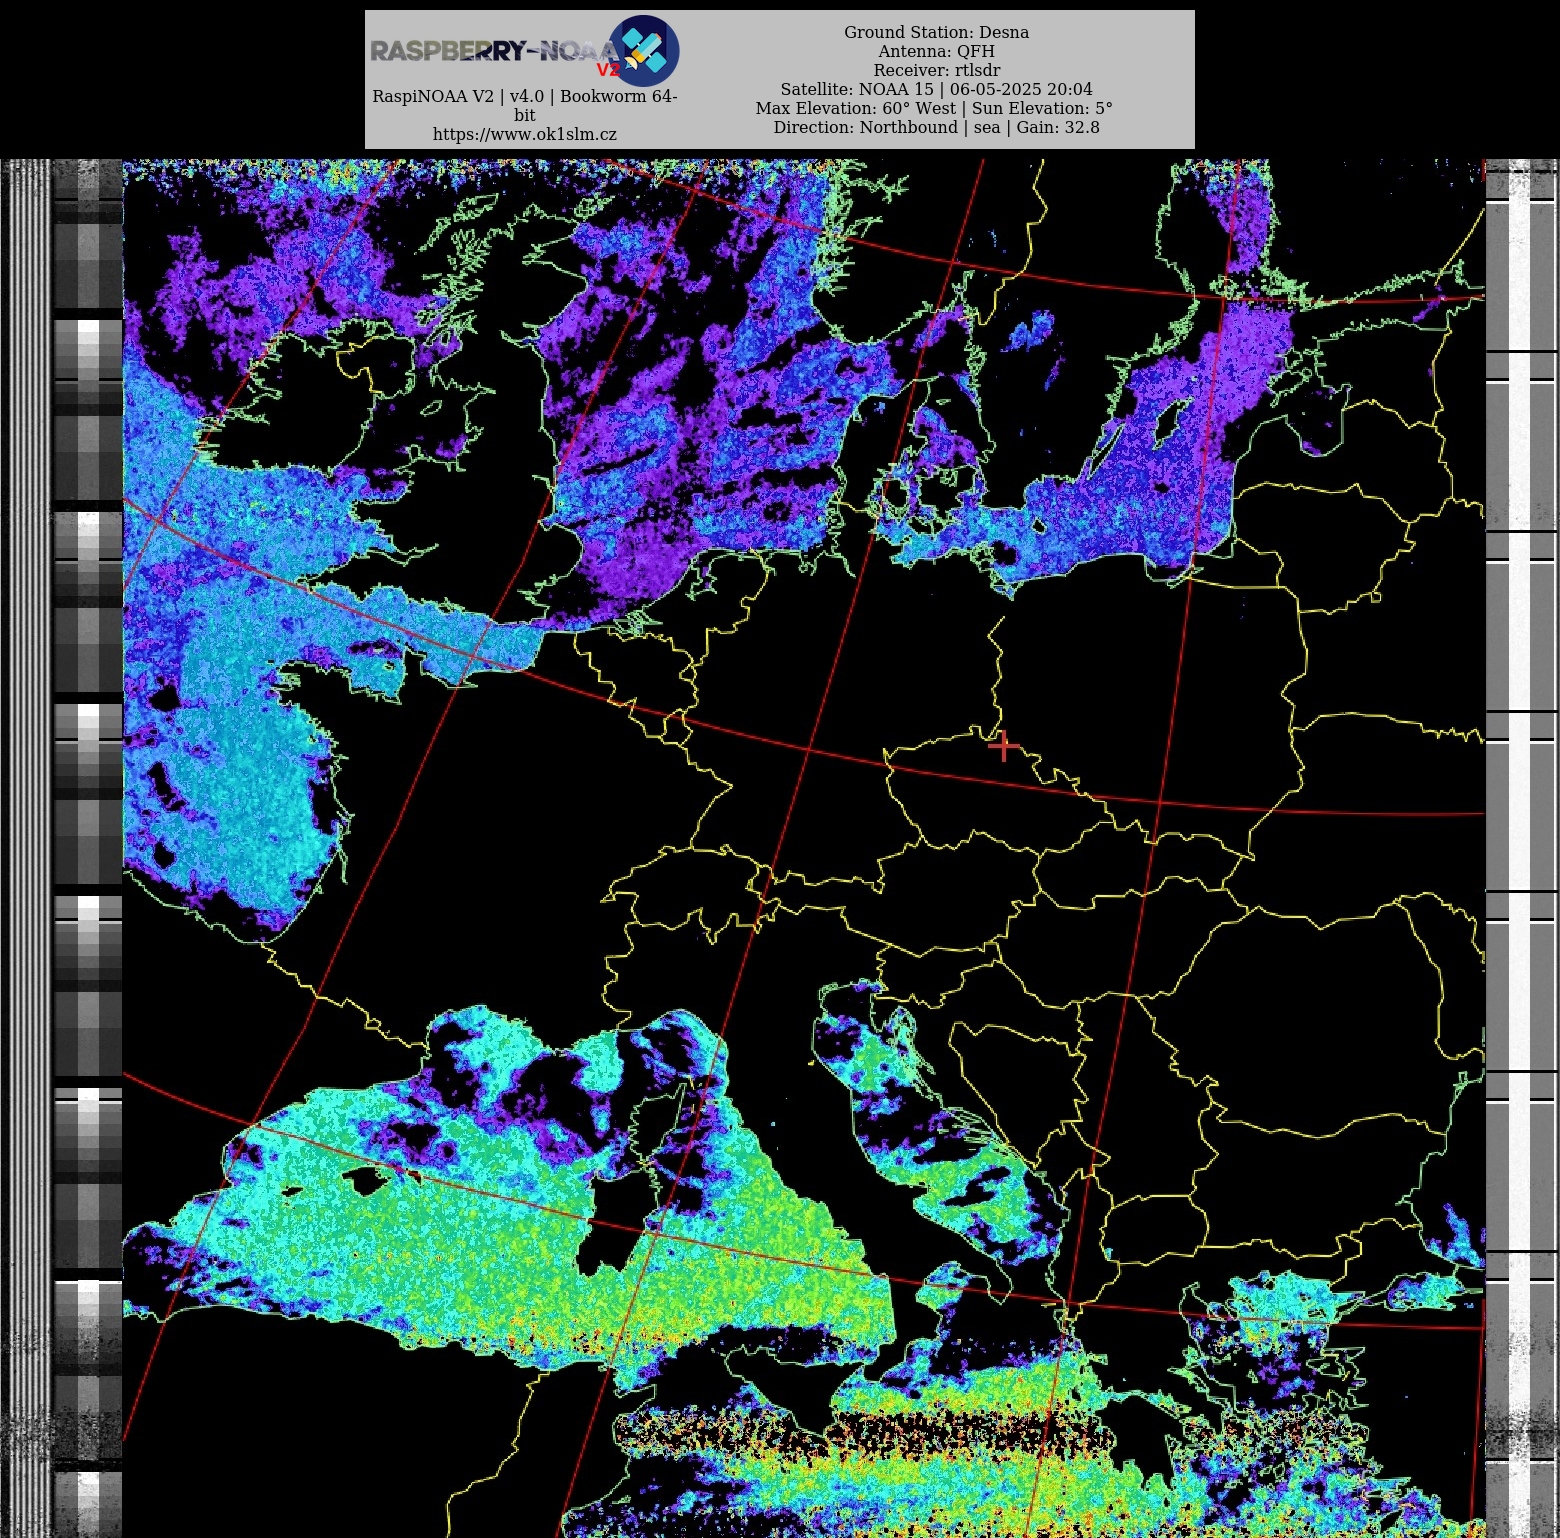Screen dimensions: 1560x1538
Task: Click the "Satellite: NOAA 15 | 06-05-2025 20:04" line
Action: coord(936,89)
